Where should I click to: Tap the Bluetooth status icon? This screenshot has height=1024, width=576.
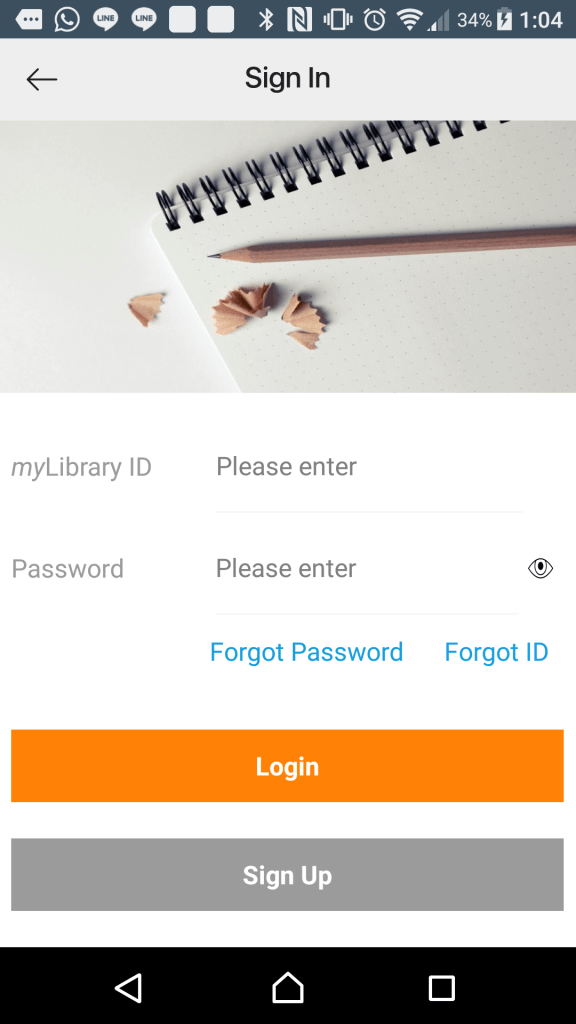(x=266, y=20)
